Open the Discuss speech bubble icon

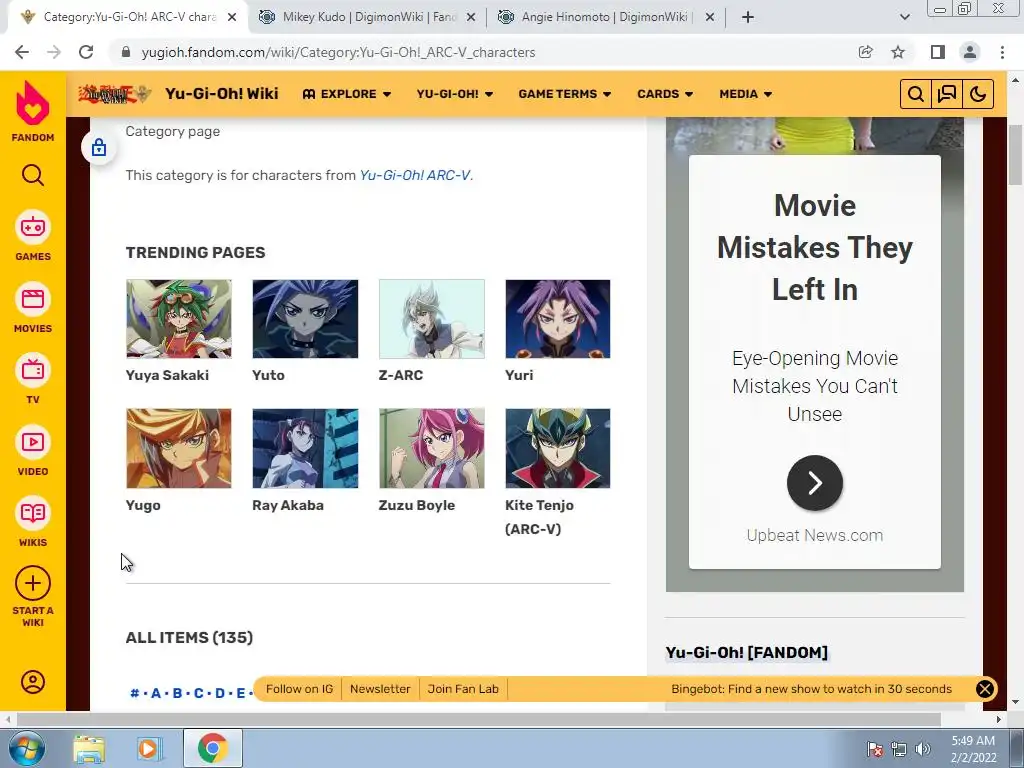pyautogui.click(x=946, y=95)
